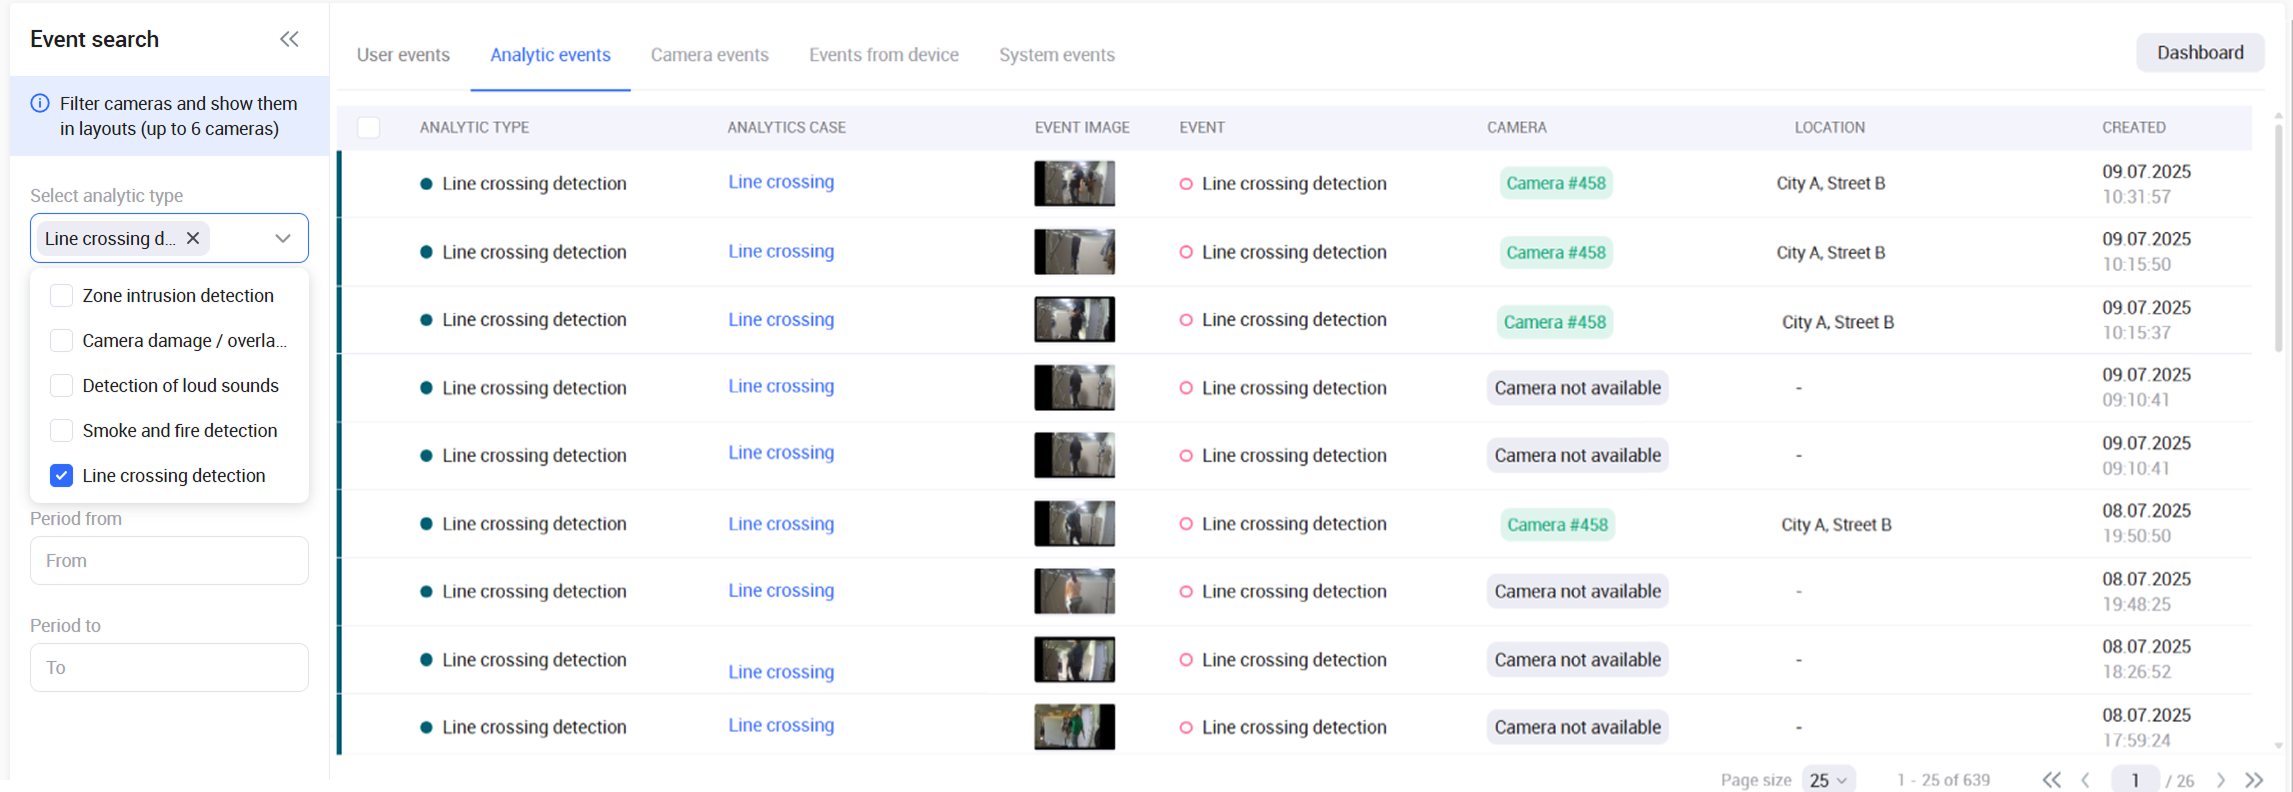This screenshot has width=2293, height=792.
Task: Enable Zone intrusion detection checkbox
Action: point(62,296)
